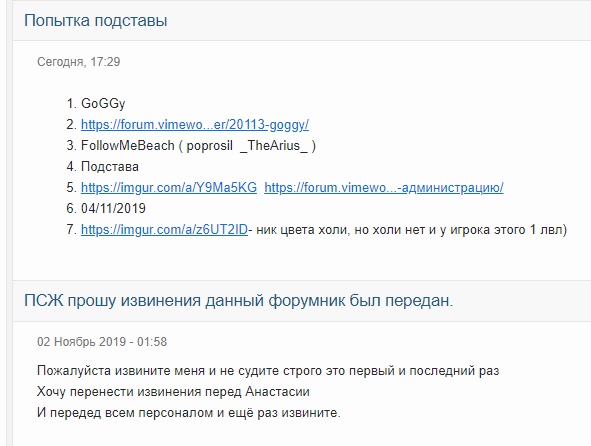Screen dimensions: 591x446
Task: Click the word 'форумник' in the second title
Action: point(306,301)
